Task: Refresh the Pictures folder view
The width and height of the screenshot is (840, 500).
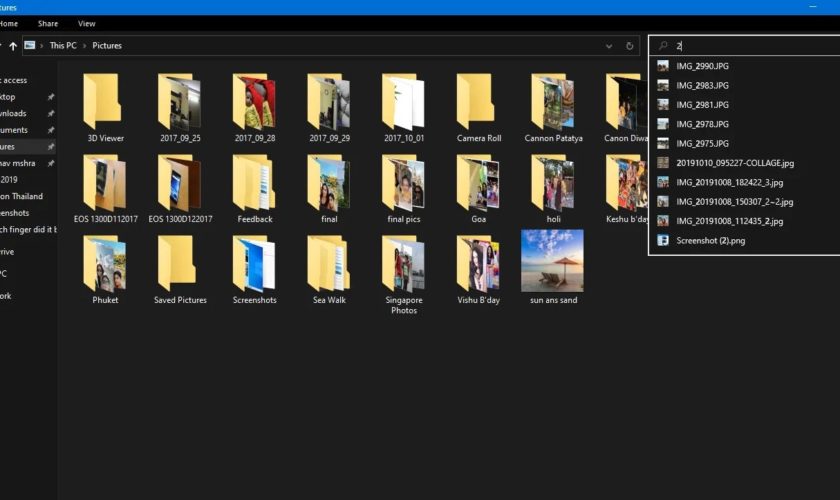Action: pos(629,46)
